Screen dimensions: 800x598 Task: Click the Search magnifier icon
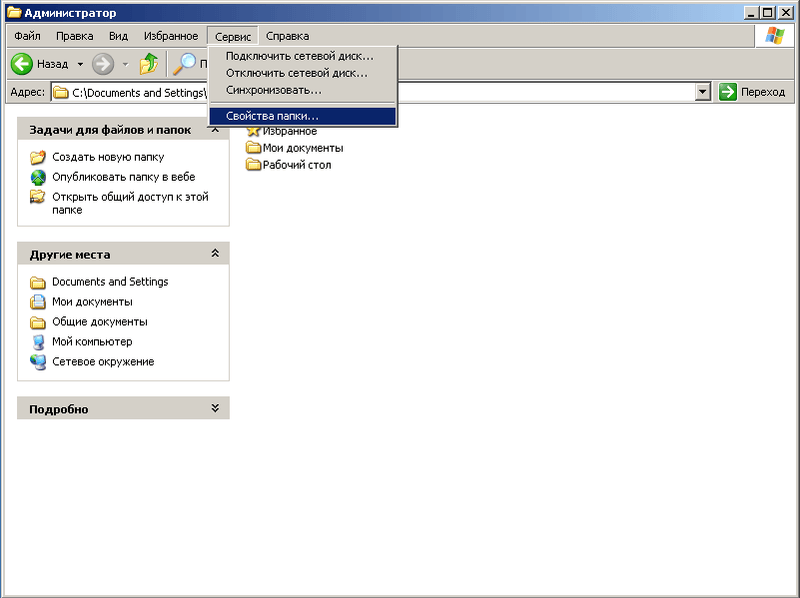coord(185,64)
